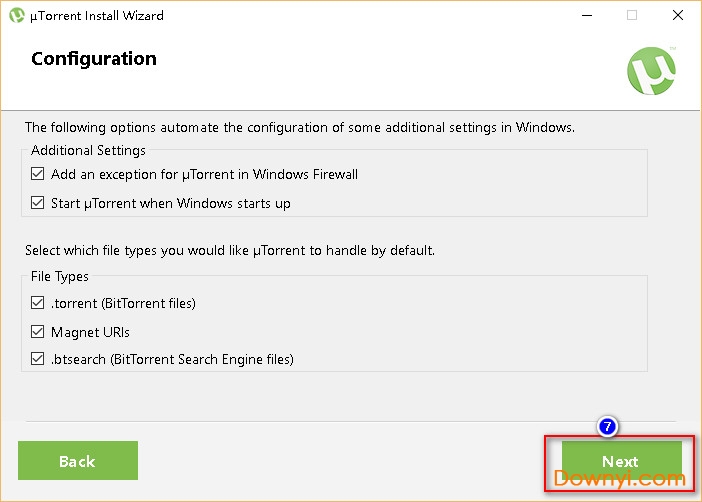
Task: Click the Windows settings description sentence
Action: (300, 127)
